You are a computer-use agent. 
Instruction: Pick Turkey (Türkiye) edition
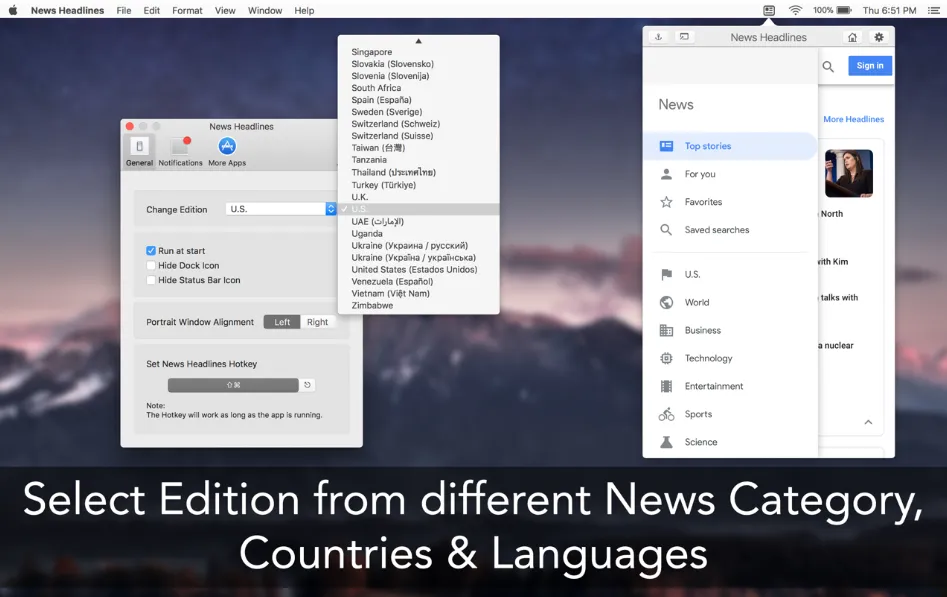pos(419,185)
